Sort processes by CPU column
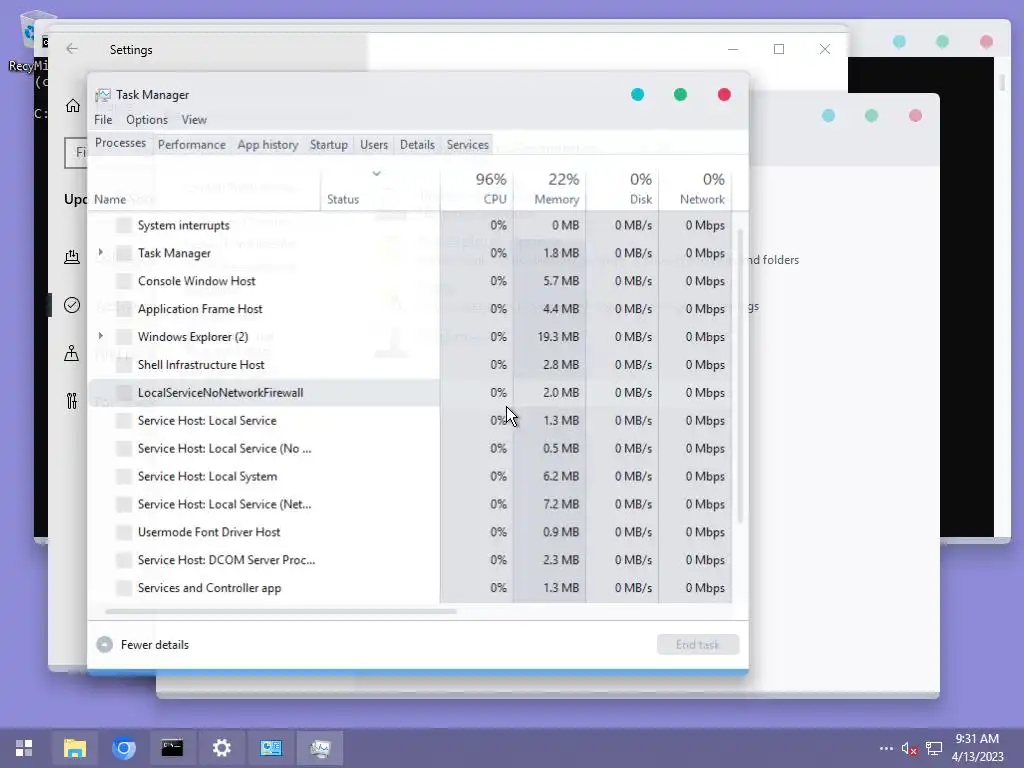 tap(477, 188)
